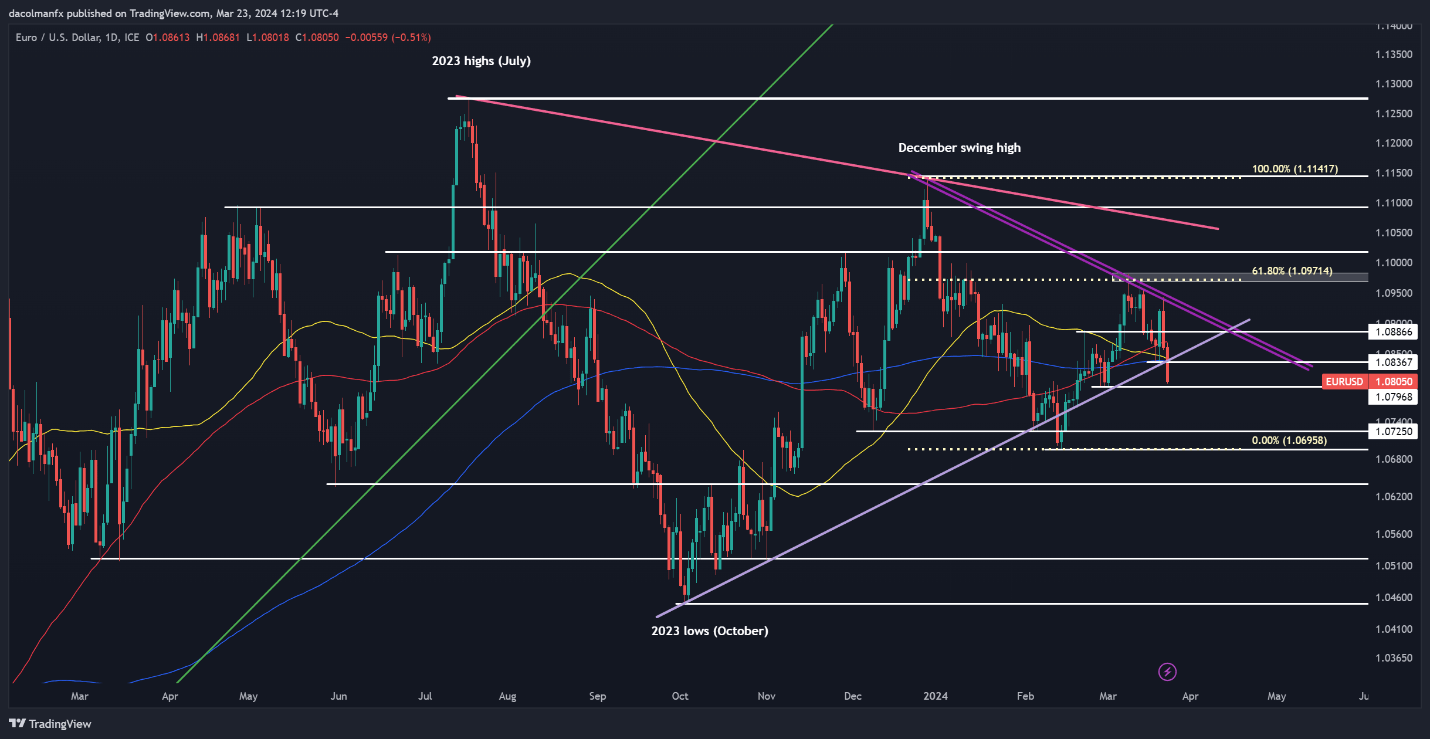Viewport: 1430px width, 739px height.
Task: Select the 1.07250 support level label
Action: (1391, 431)
